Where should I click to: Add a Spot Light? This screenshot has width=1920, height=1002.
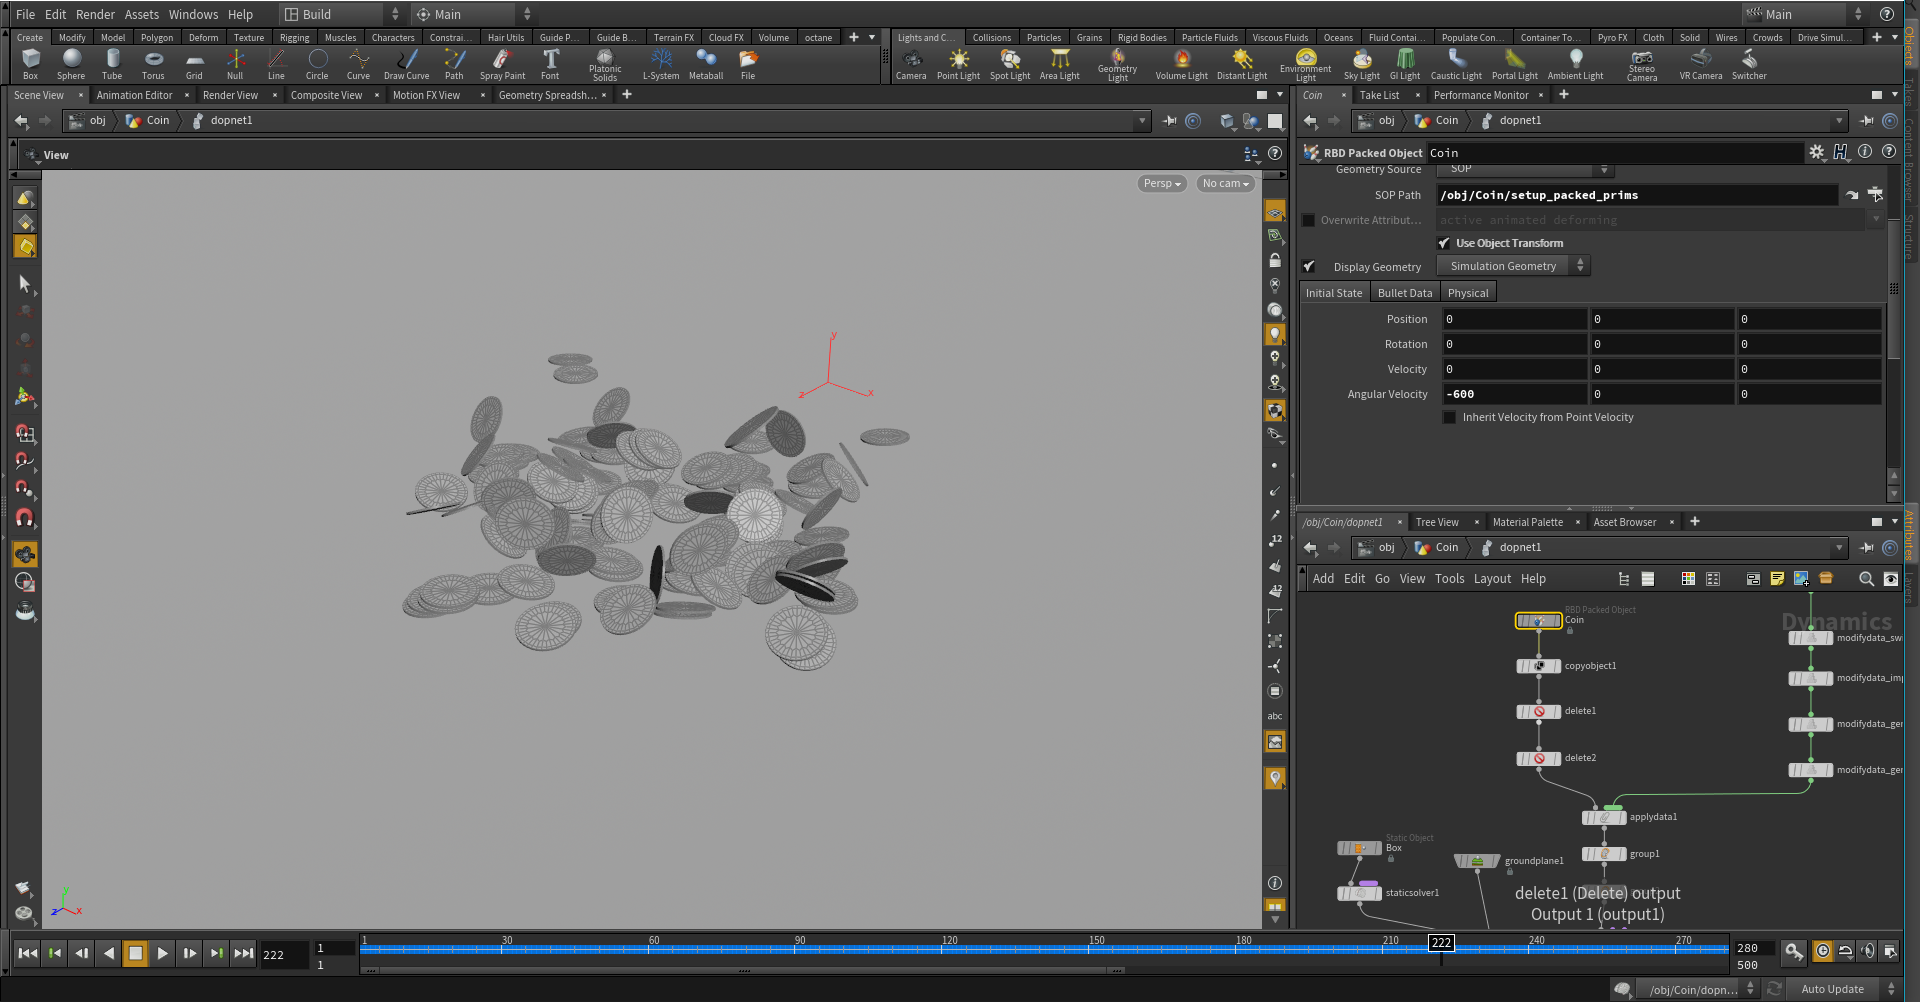1010,65
